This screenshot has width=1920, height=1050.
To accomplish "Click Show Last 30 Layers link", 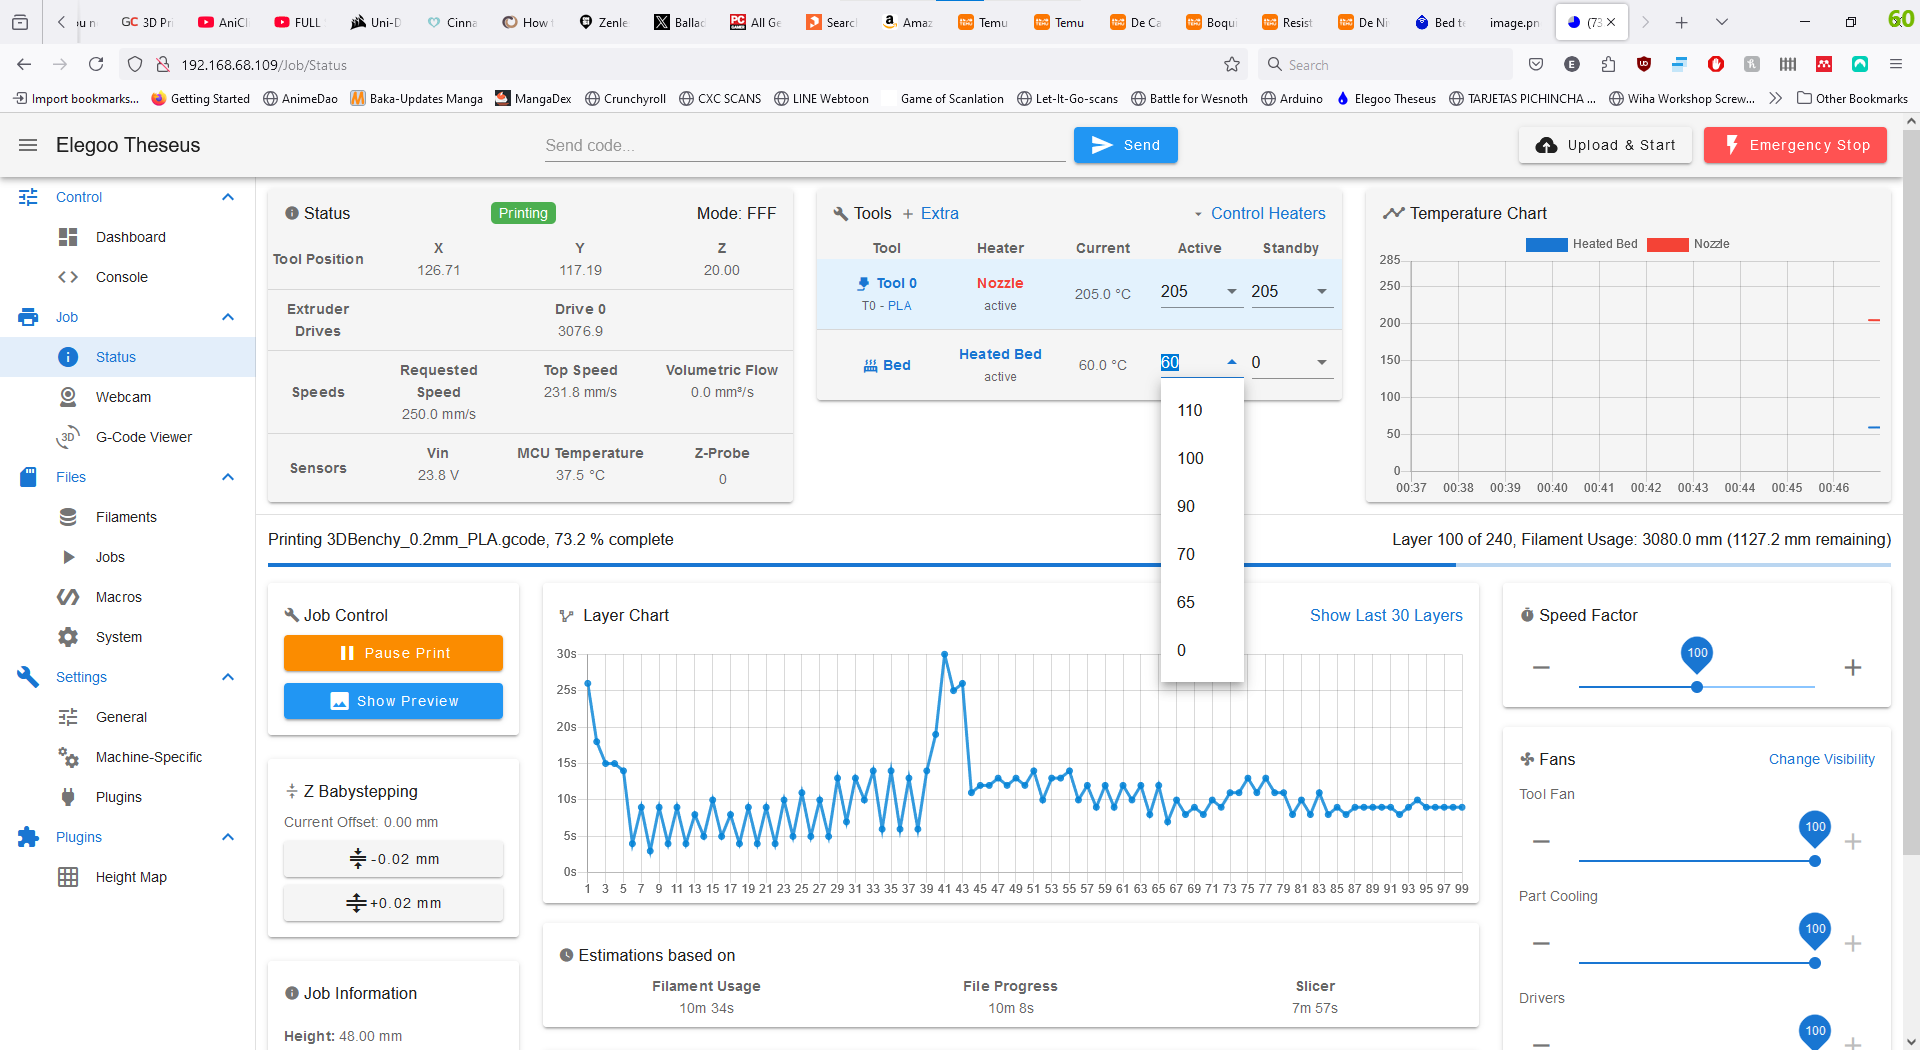I will 1386,615.
